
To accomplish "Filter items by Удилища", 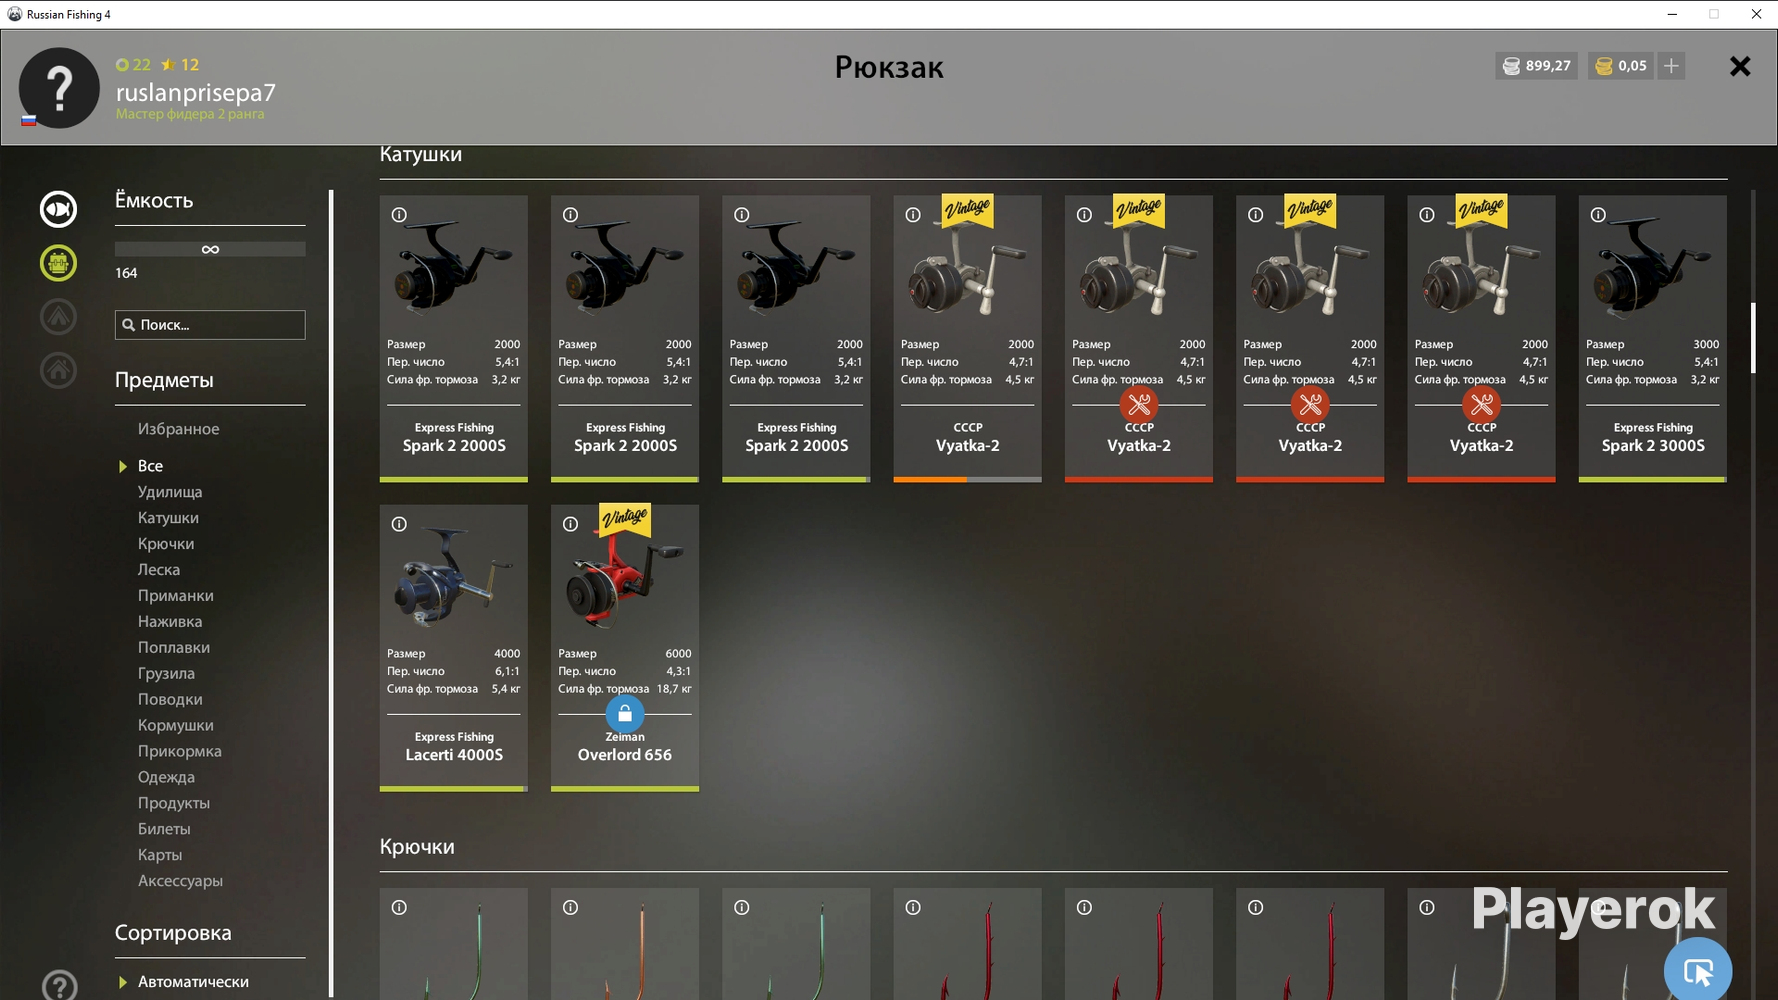I will click(170, 492).
